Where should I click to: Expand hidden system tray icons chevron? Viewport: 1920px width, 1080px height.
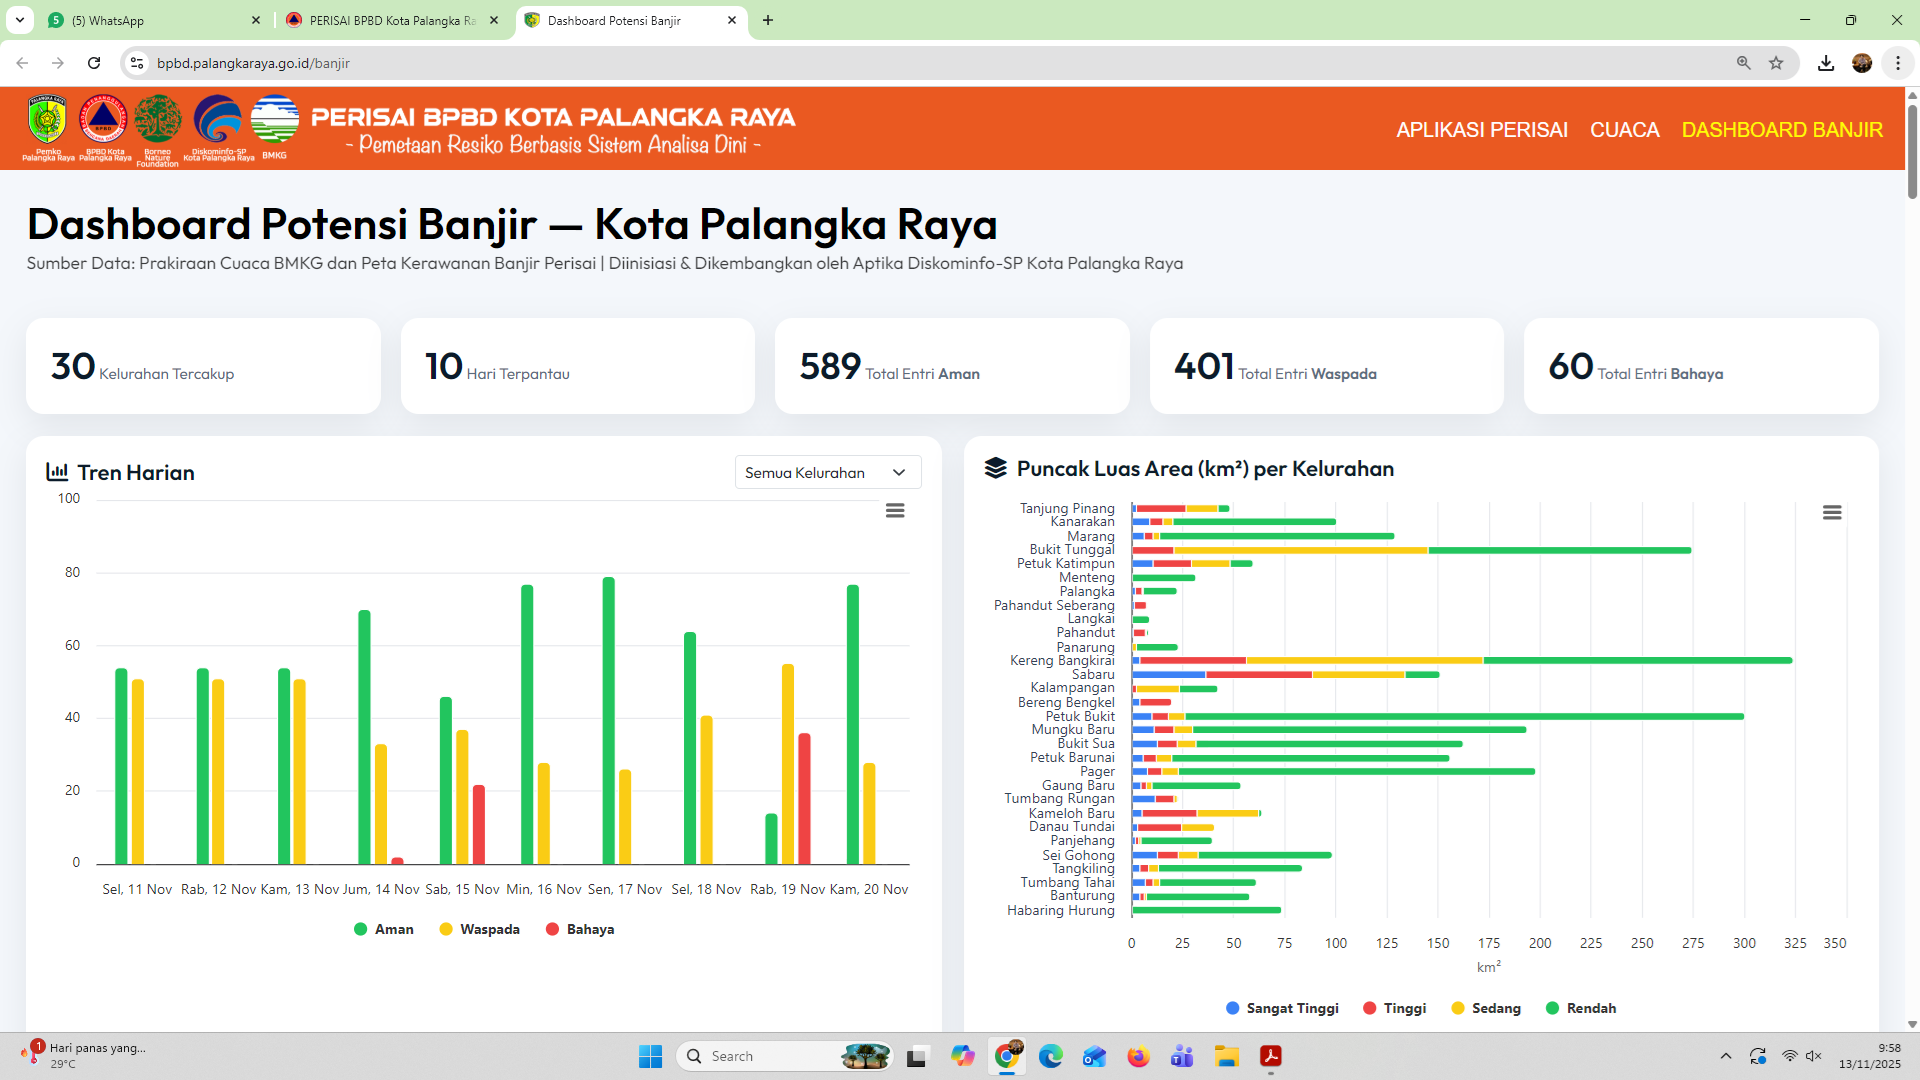1725,1056
